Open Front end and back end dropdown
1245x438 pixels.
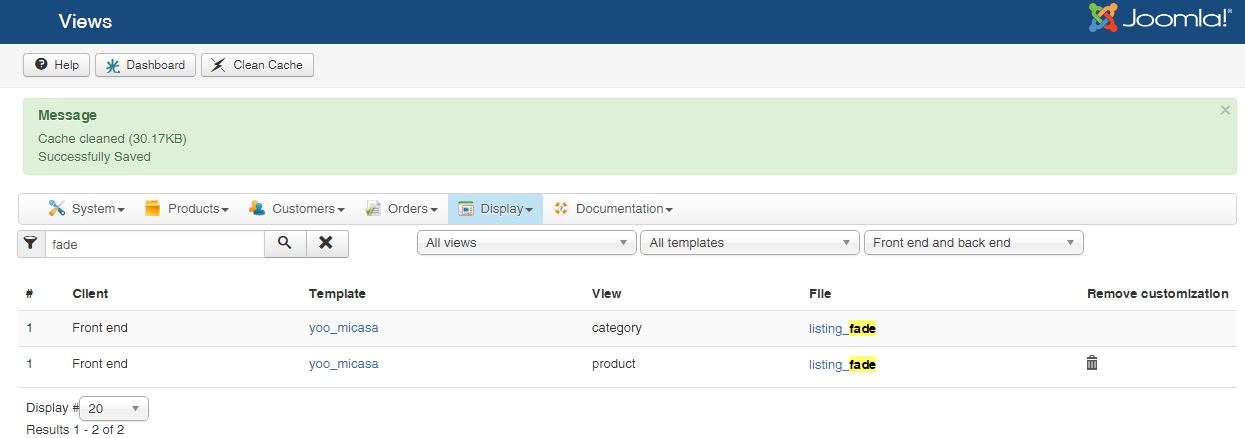pyautogui.click(x=973, y=243)
